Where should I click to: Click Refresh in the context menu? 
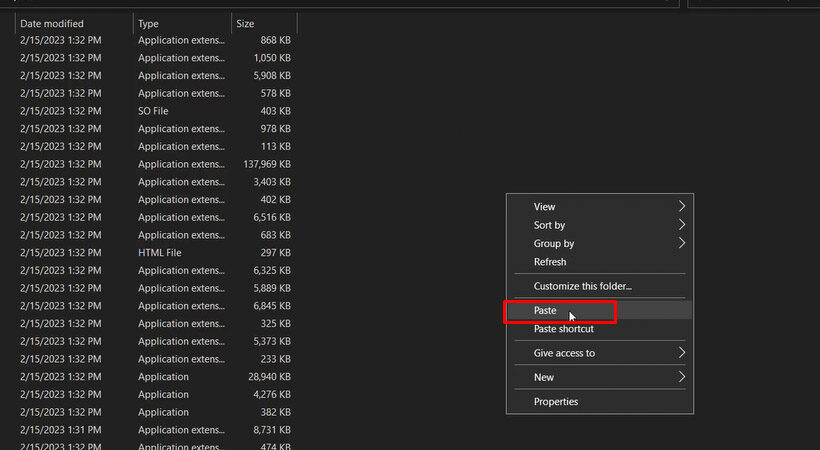(x=550, y=262)
